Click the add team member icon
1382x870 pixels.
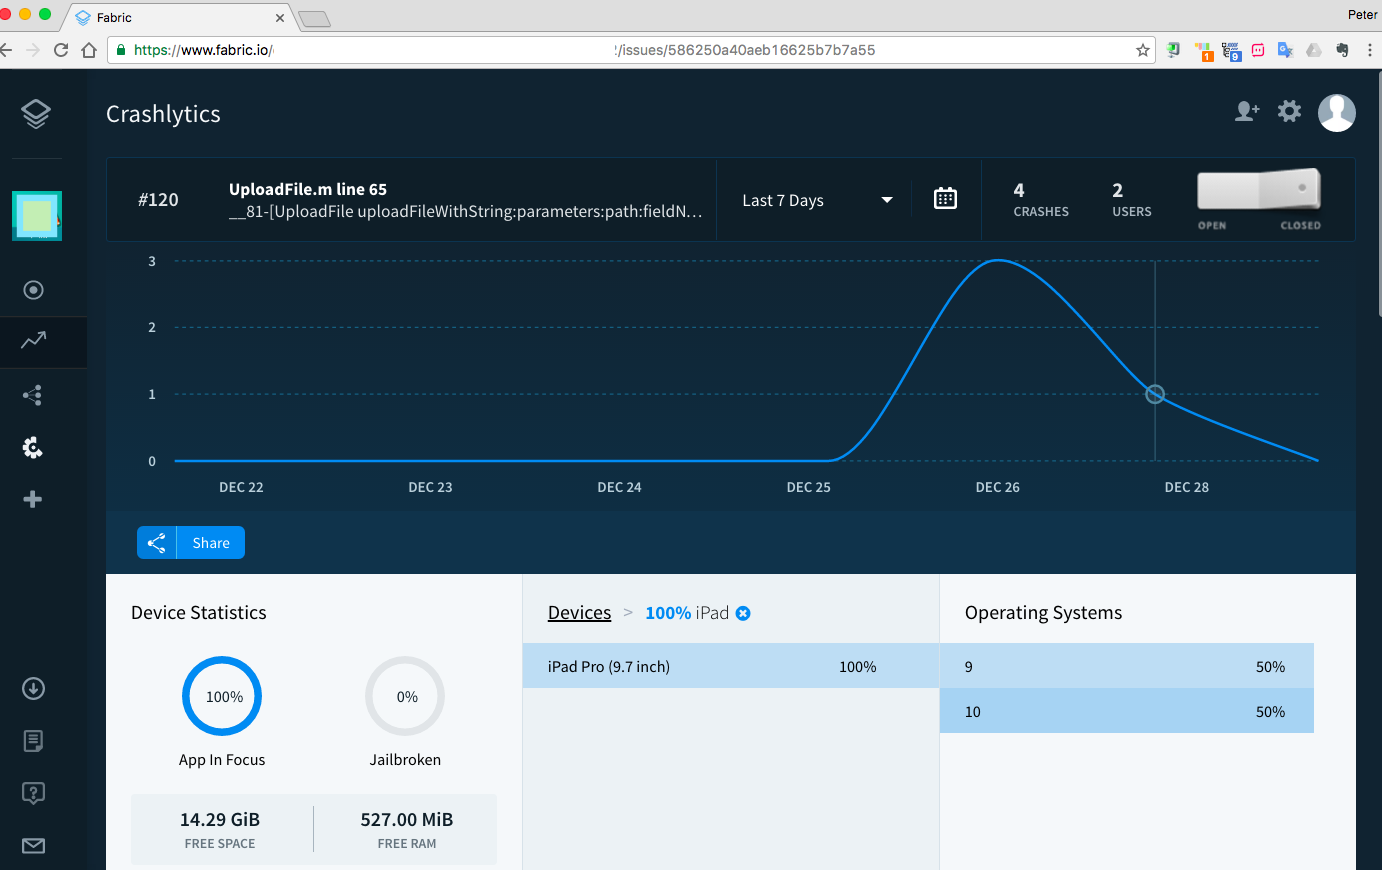1246,112
